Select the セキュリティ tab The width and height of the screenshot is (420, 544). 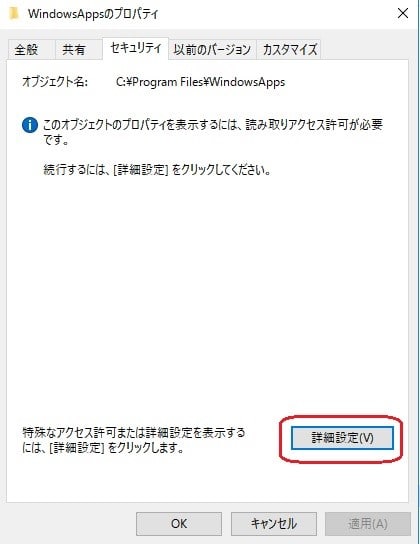[x=136, y=48]
